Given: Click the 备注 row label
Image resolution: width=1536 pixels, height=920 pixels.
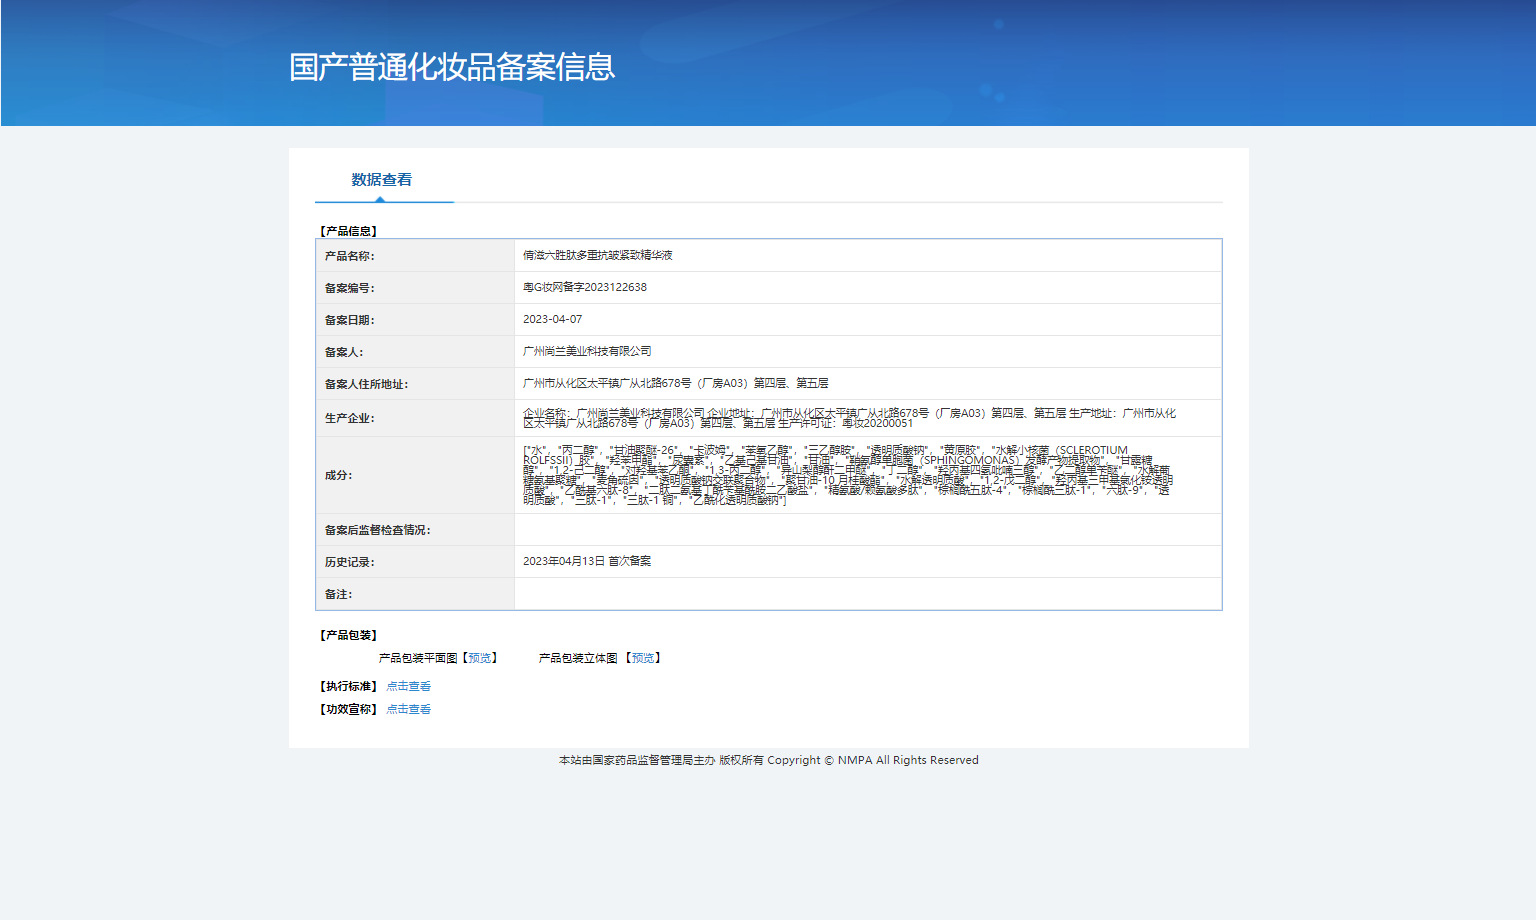Looking at the screenshot, I should point(339,594).
